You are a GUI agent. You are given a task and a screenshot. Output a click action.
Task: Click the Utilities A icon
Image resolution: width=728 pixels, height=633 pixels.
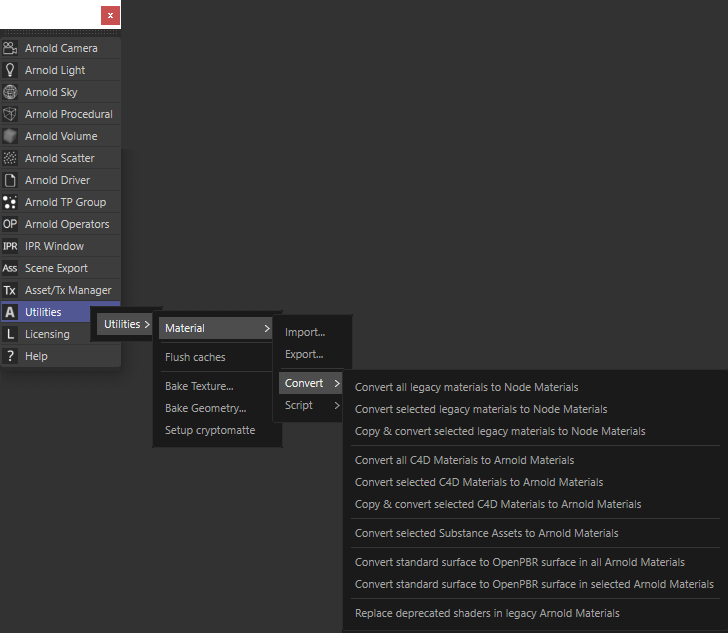point(10,312)
